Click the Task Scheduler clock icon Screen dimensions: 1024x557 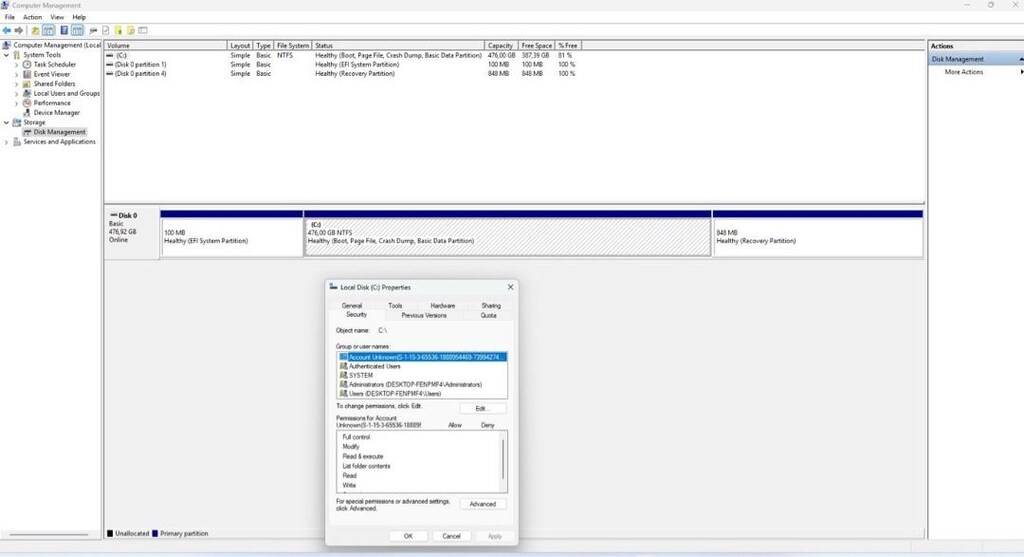point(27,65)
